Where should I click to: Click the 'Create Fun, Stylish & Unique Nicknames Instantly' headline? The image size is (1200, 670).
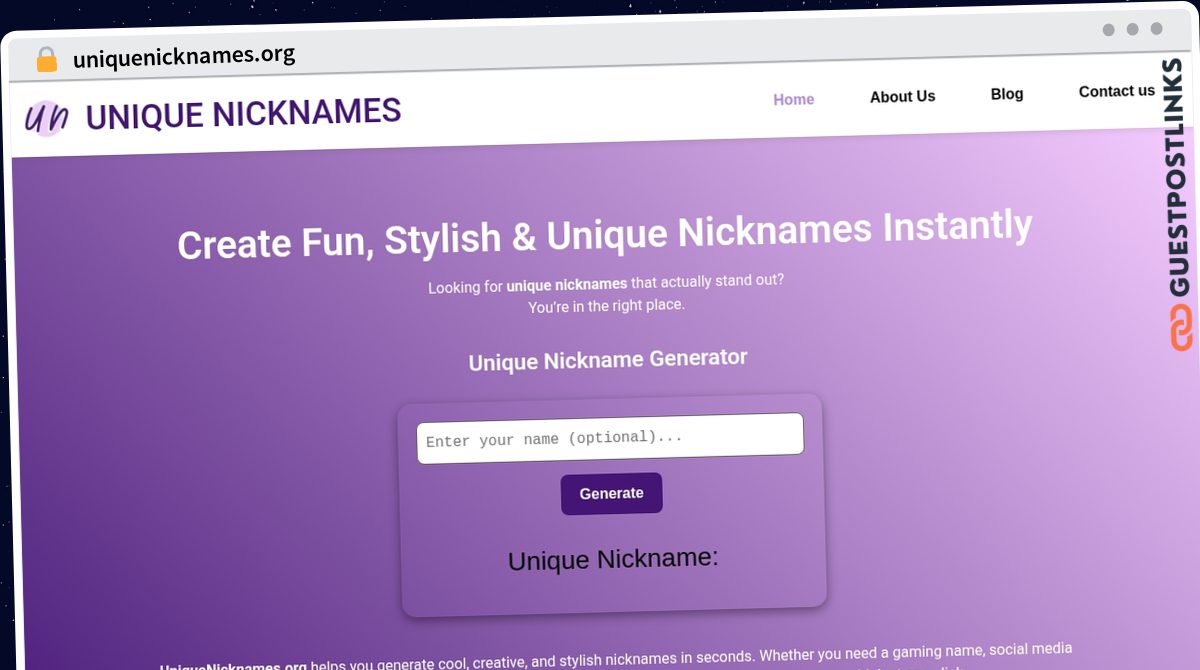point(605,235)
